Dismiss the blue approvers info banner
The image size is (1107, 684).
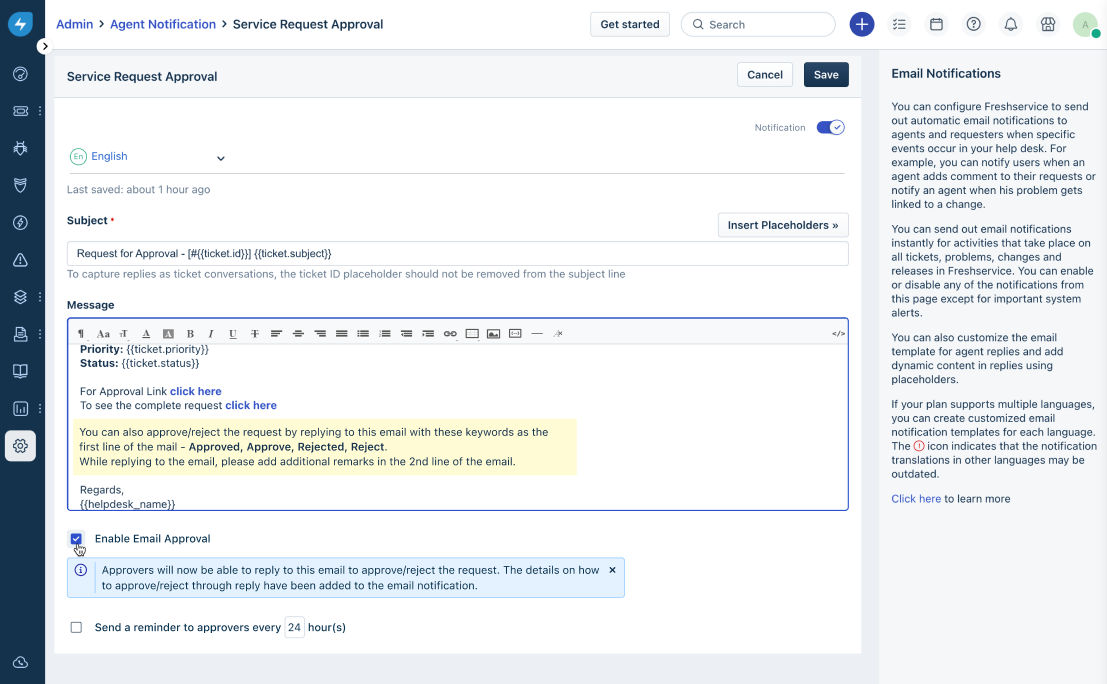tap(612, 570)
